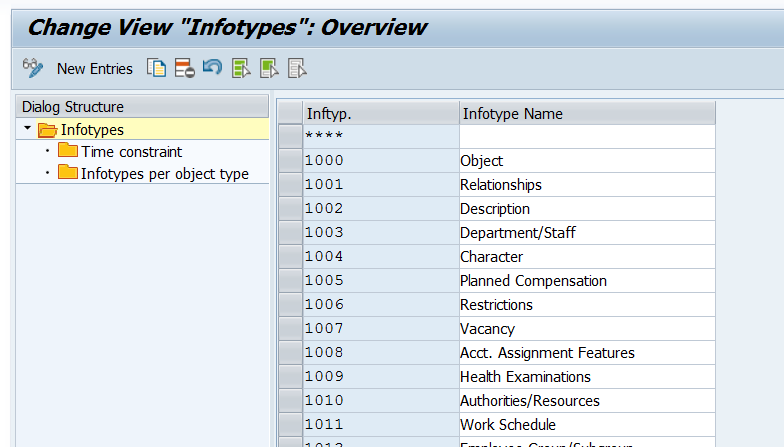
Task: Click the 1001 infotype cell
Action: (x=382, y=184)
